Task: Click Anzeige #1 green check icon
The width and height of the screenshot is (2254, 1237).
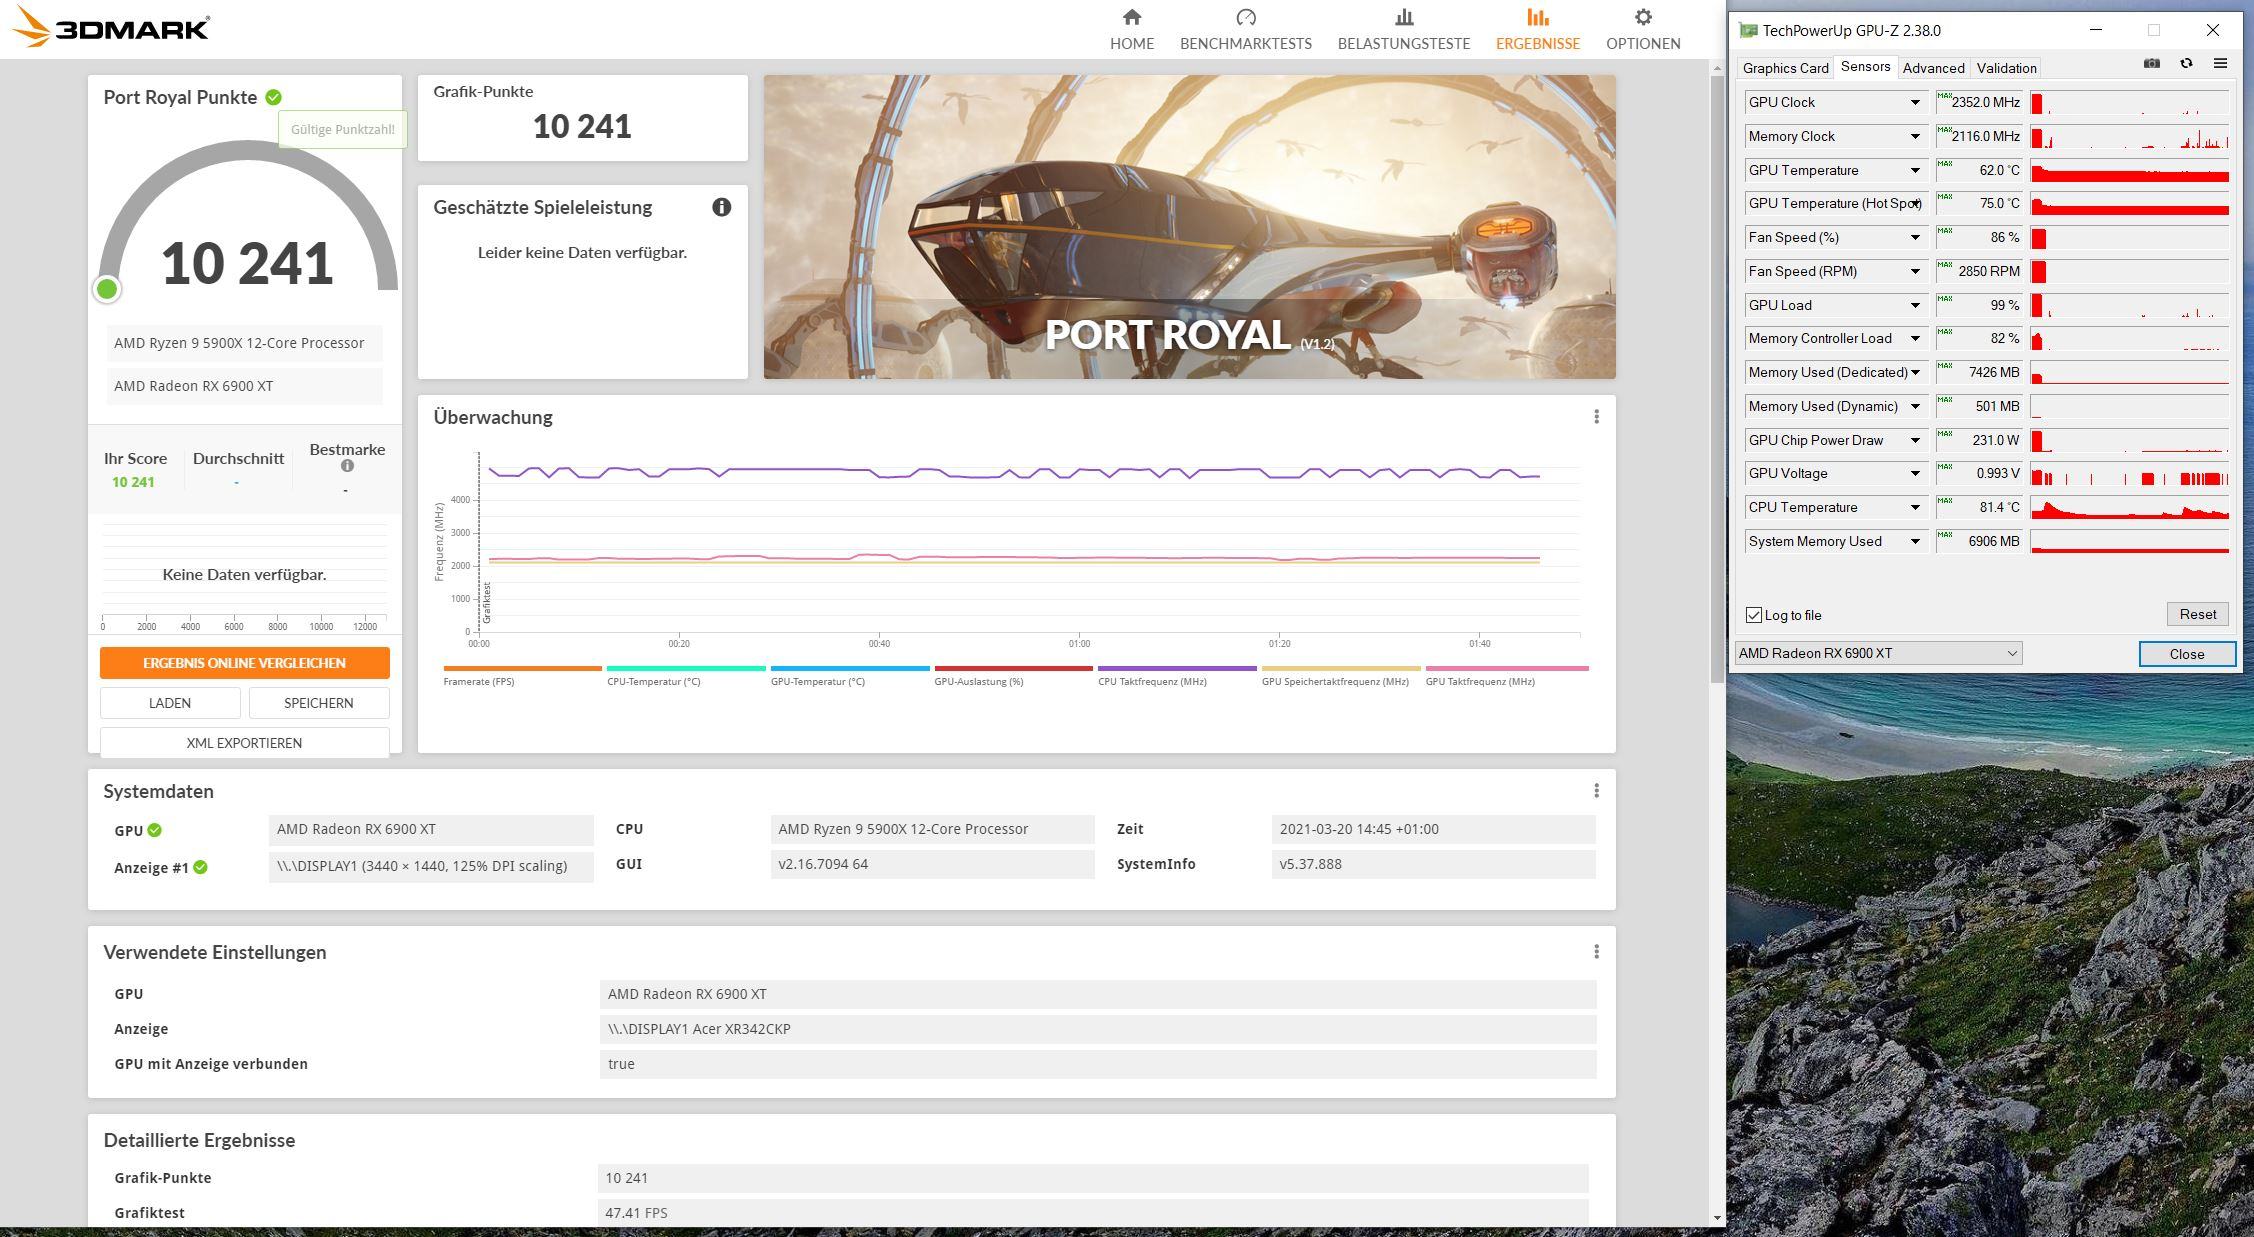Action: pos(200,867)
